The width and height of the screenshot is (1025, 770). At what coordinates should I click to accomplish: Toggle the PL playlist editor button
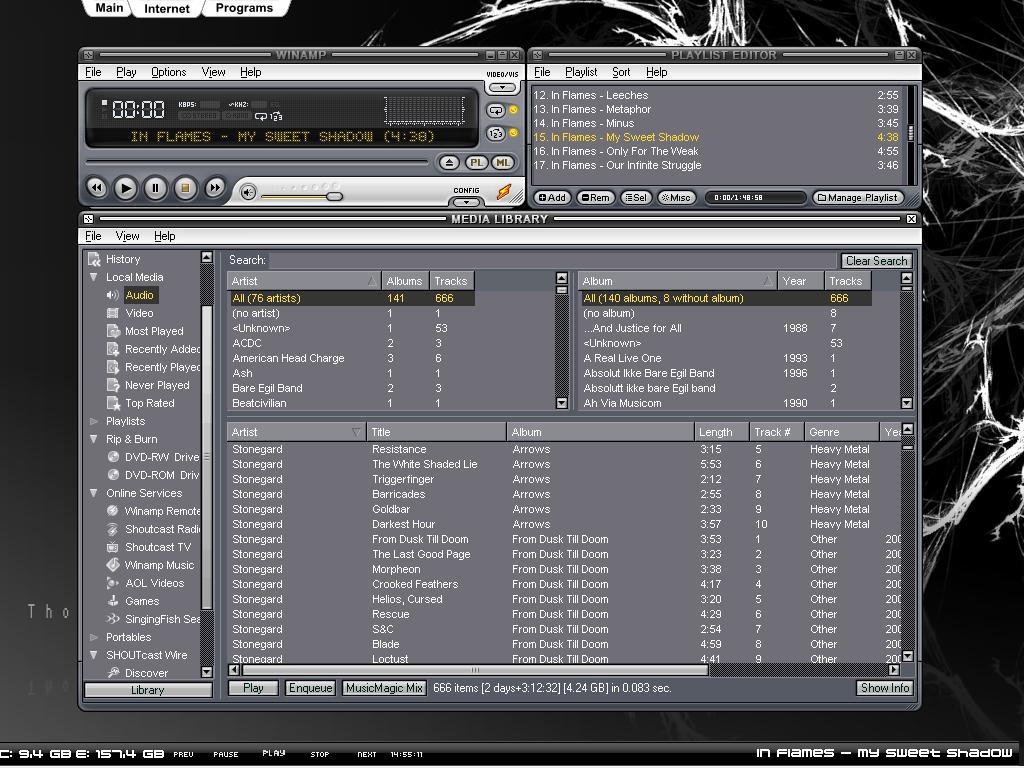click(476, 163)
